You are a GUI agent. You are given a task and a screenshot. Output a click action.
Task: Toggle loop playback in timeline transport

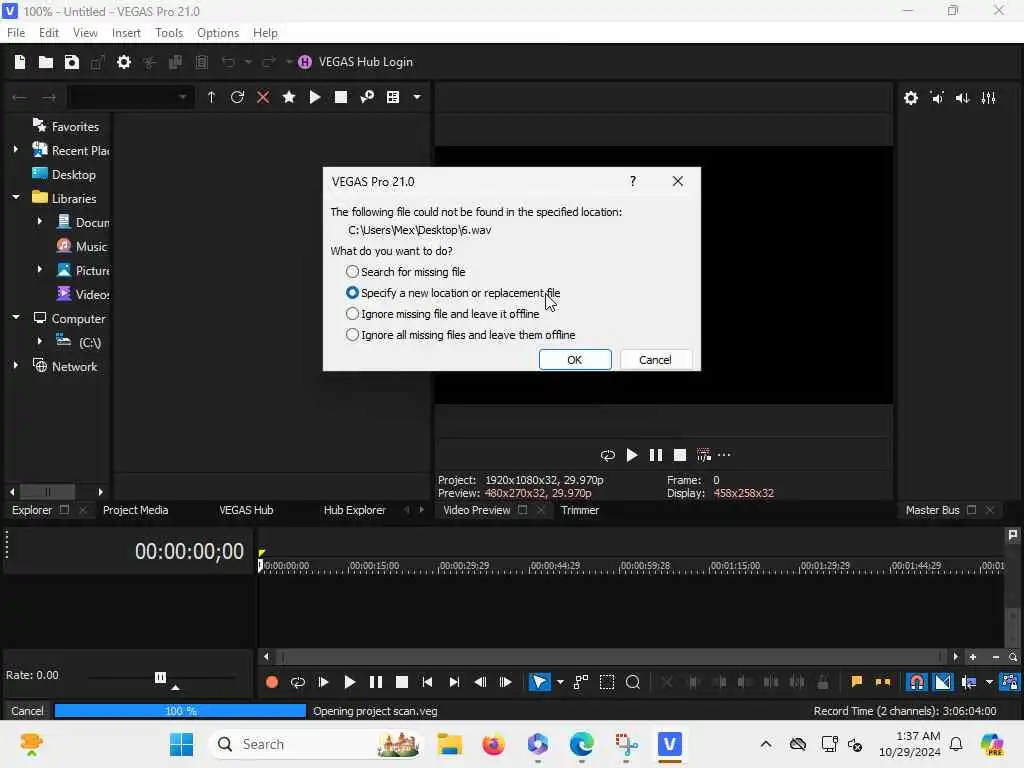[298, 682]
